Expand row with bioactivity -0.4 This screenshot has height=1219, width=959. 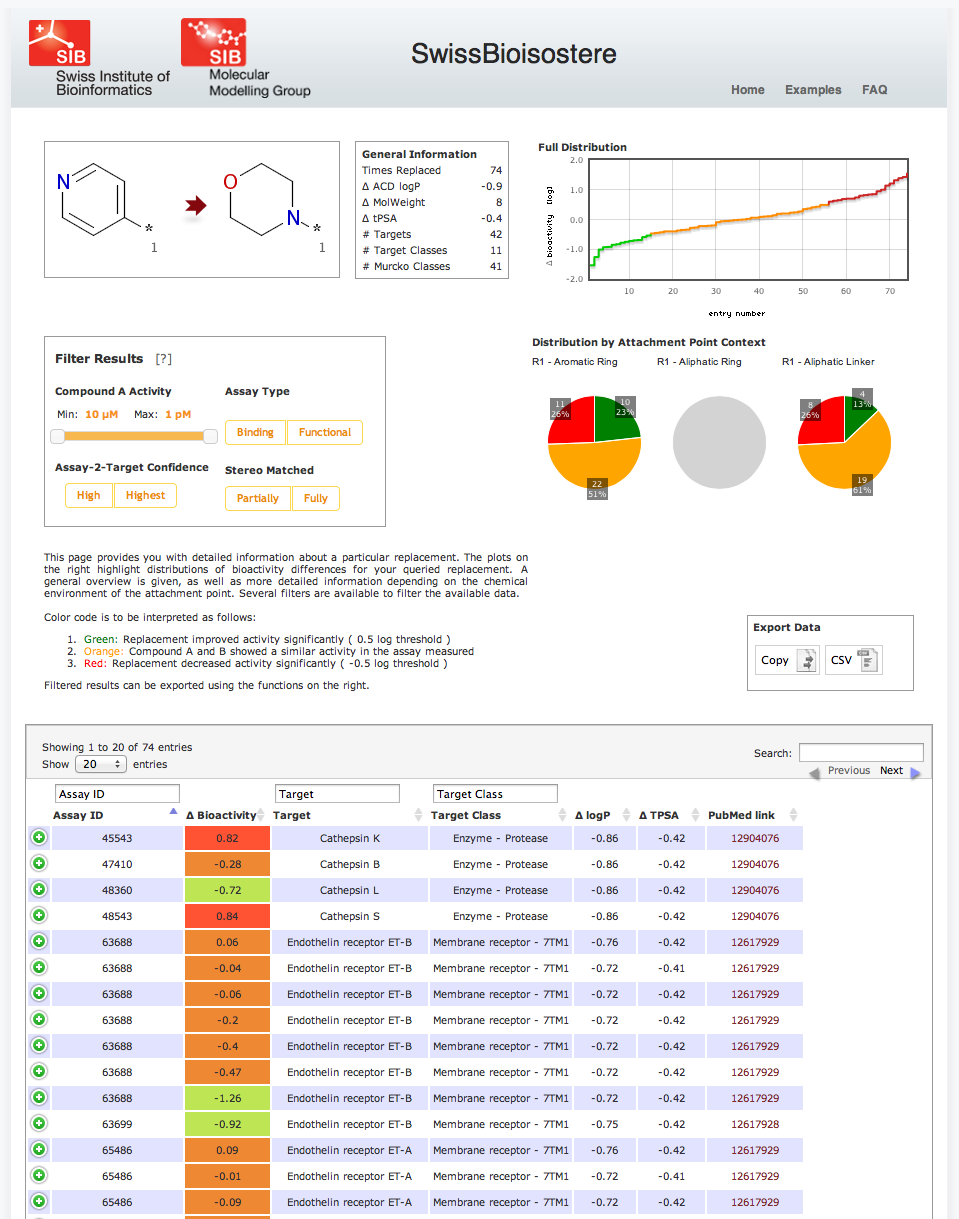tap(39, 1046)
